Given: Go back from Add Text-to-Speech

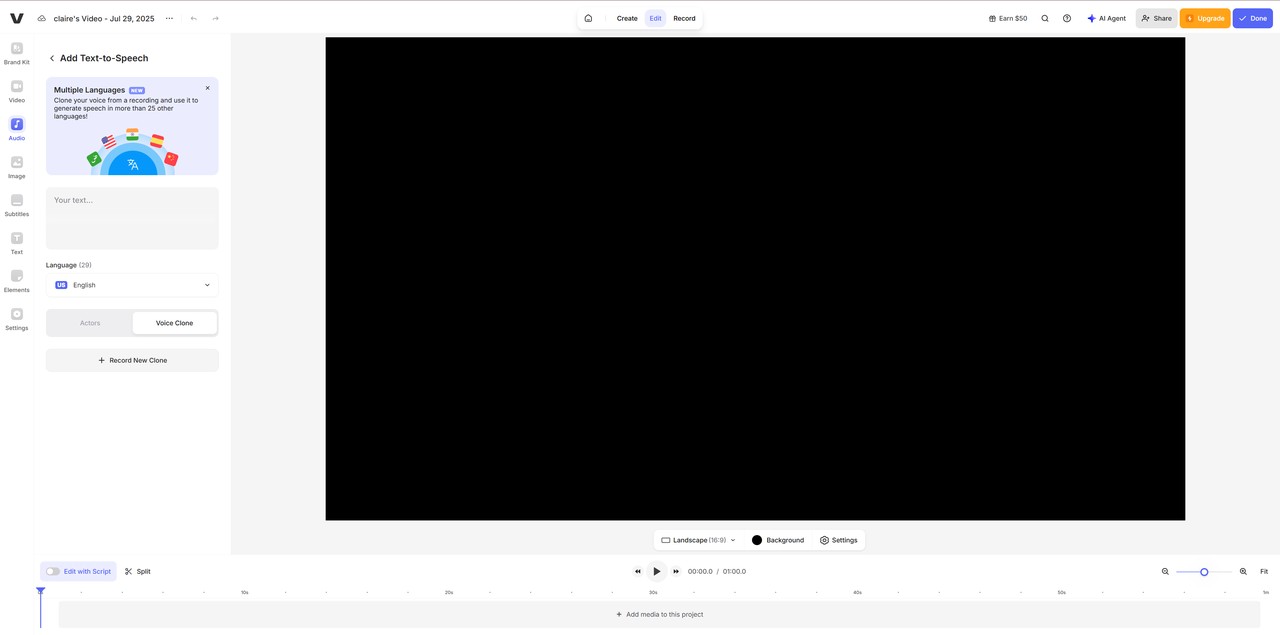Looking at the screenshot, I should click(52, 58).
